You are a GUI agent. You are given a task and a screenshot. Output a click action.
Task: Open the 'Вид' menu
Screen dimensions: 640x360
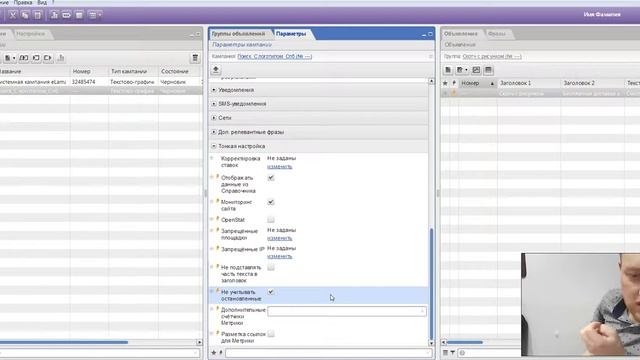(42, 2)
